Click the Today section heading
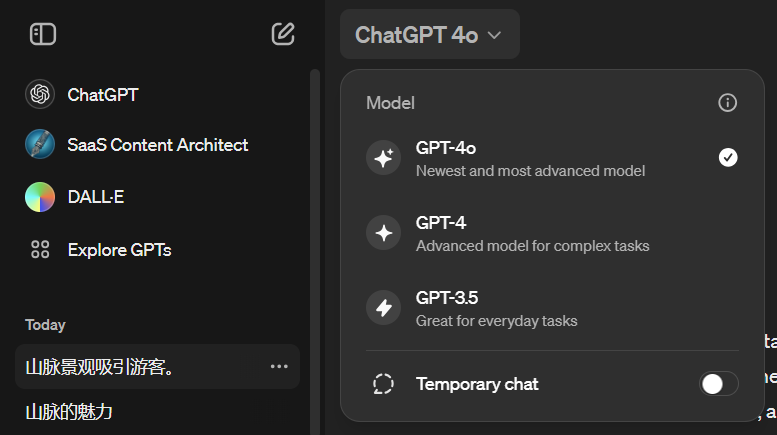Image resolution: width=777 pixels, height=435 pixels. [45, 325]
